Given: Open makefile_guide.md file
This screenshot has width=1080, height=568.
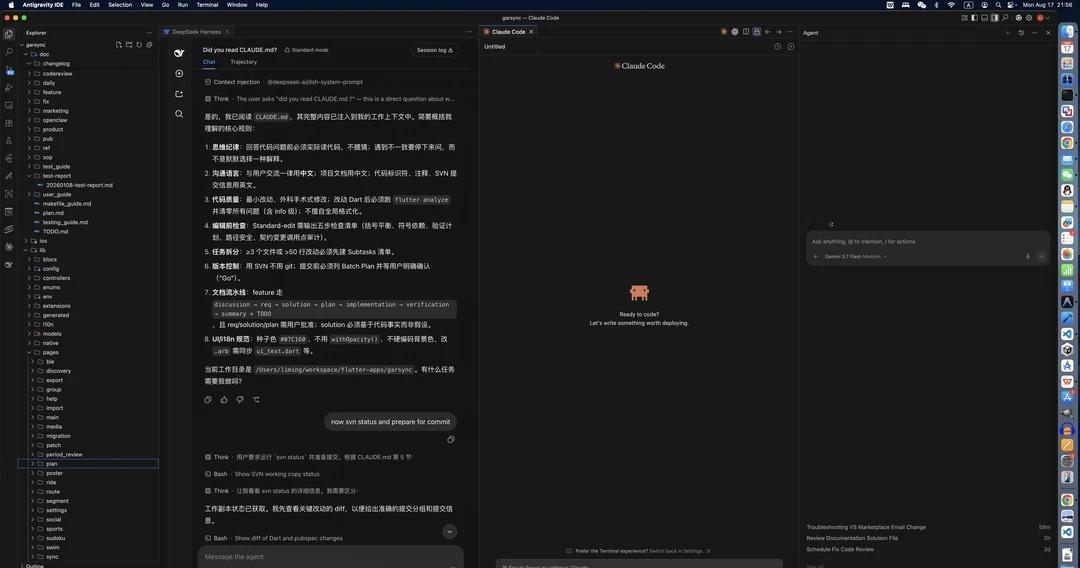Looking at the screenshot, I should coord(67,204).
